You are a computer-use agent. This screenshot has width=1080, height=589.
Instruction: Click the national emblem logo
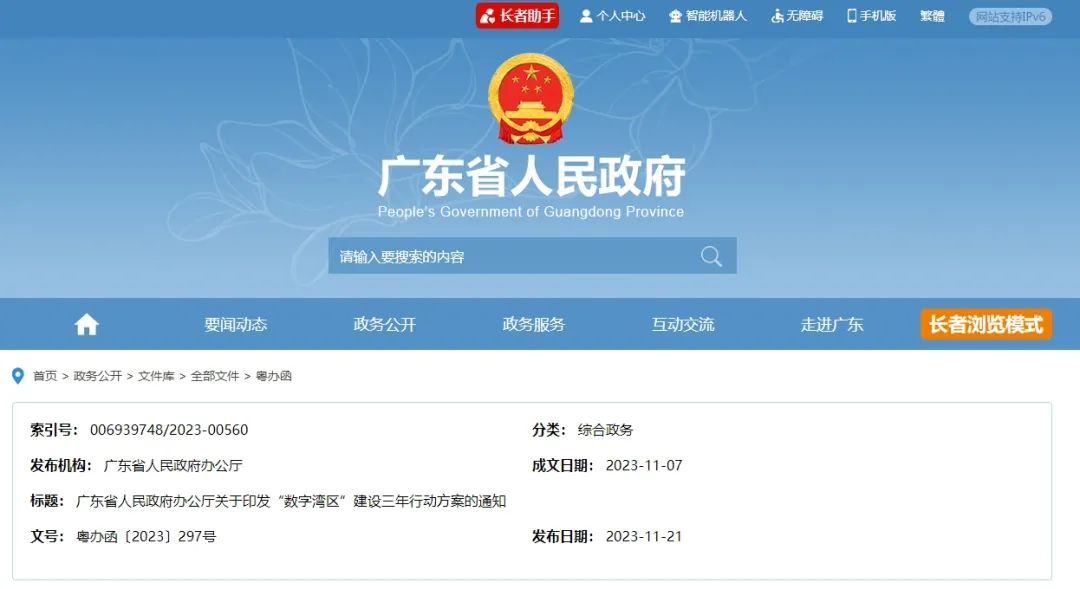pyautogui.click(x=531, y=99)
